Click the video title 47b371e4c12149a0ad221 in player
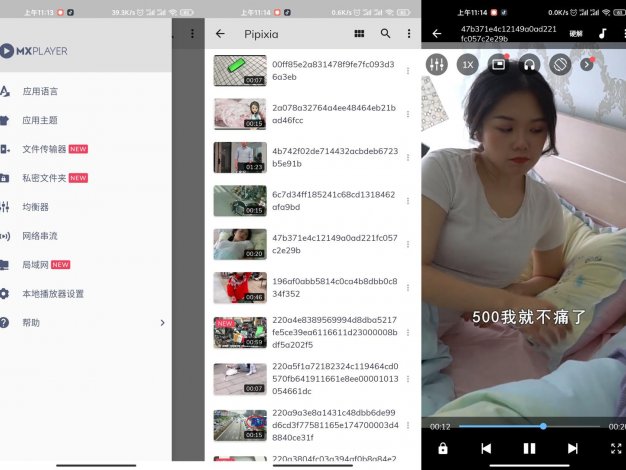This screenshot has width=626, height=470. point(509,34)
